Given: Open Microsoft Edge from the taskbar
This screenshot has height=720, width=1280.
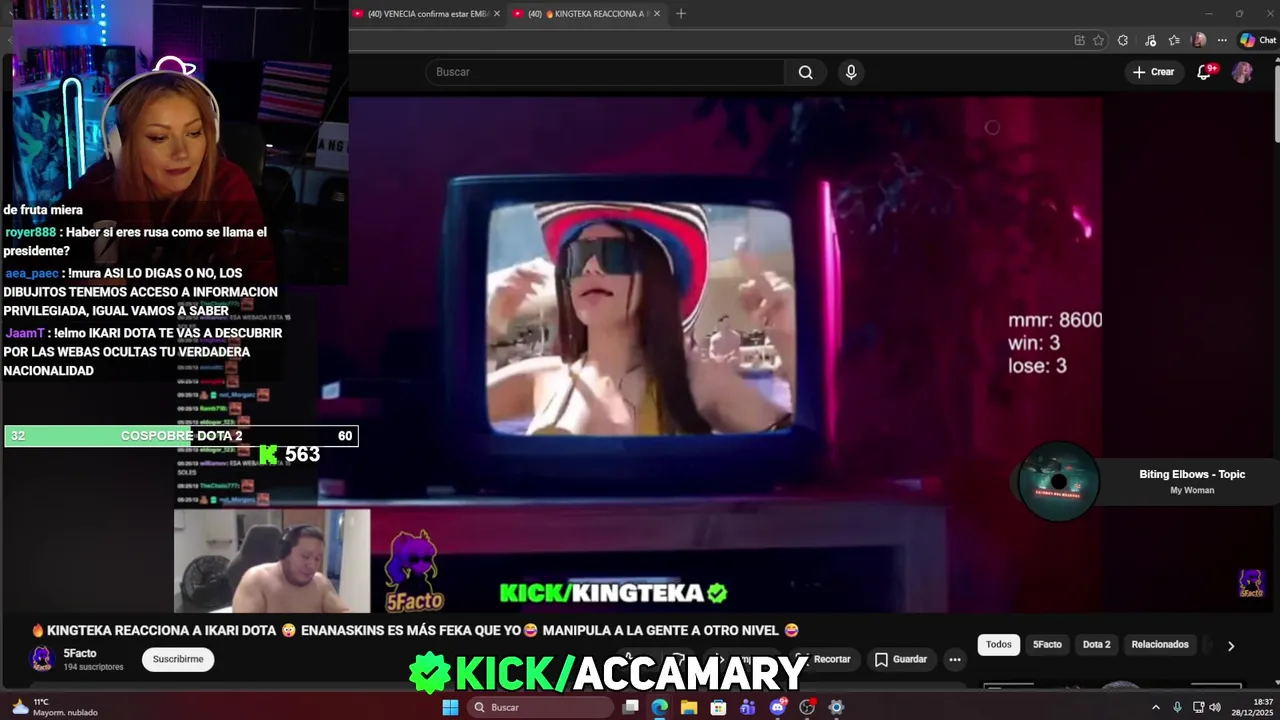Looking at the screenshot, I should pos(660,707).
